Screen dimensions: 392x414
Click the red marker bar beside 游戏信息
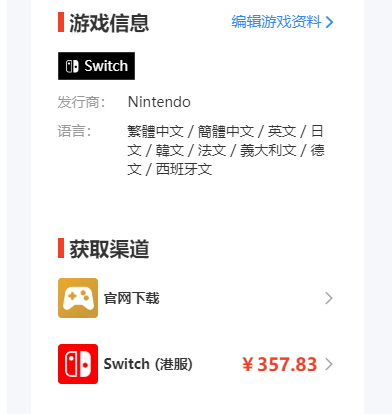[61, 22]
